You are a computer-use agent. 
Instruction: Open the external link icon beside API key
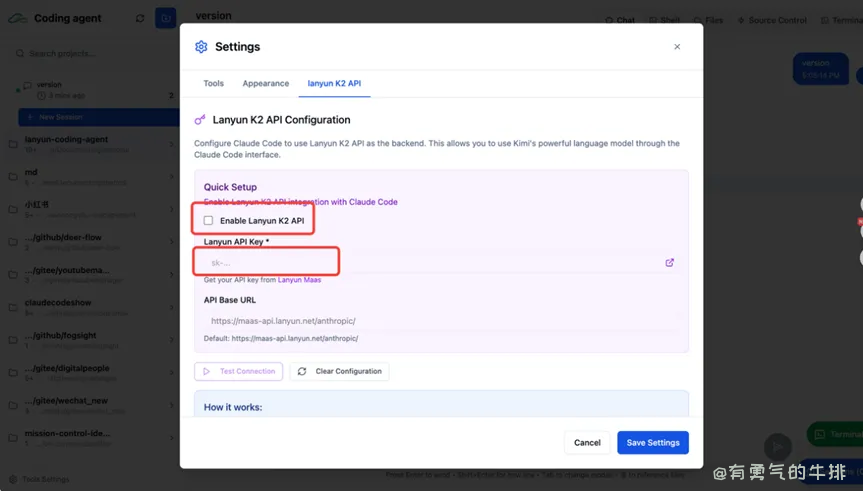pyautogui.click(x=669, y=263)
